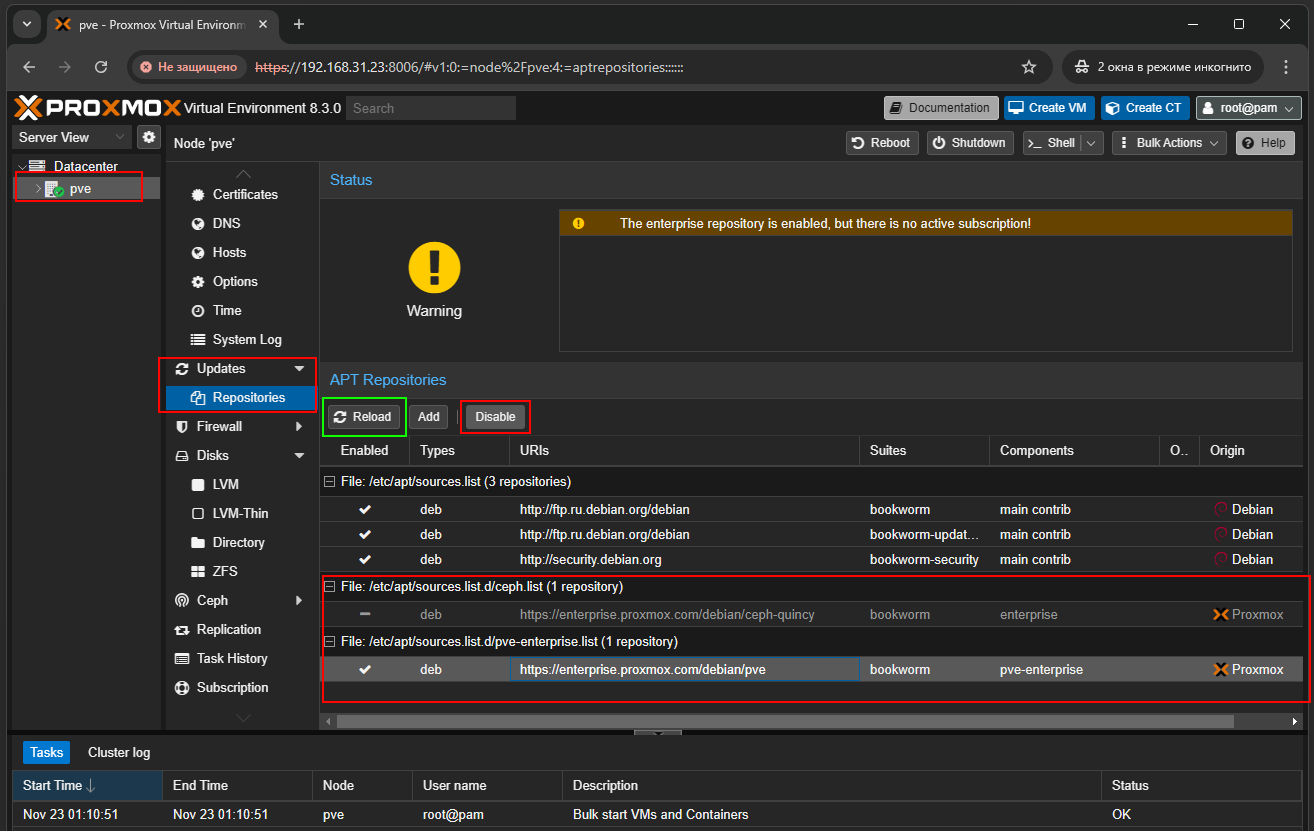Viewport: 1314px width, 831px height.
Task: Add a new repository
Action: 428,417
